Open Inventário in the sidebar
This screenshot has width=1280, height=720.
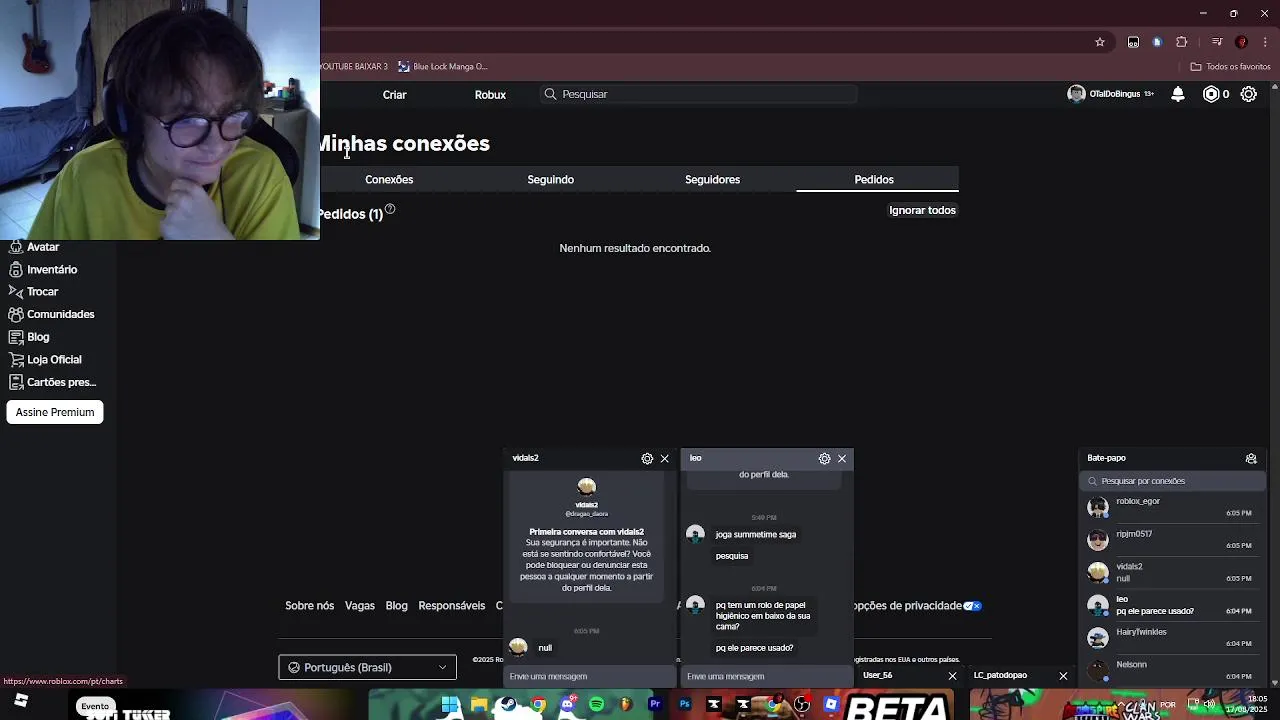tap(43, 269)
